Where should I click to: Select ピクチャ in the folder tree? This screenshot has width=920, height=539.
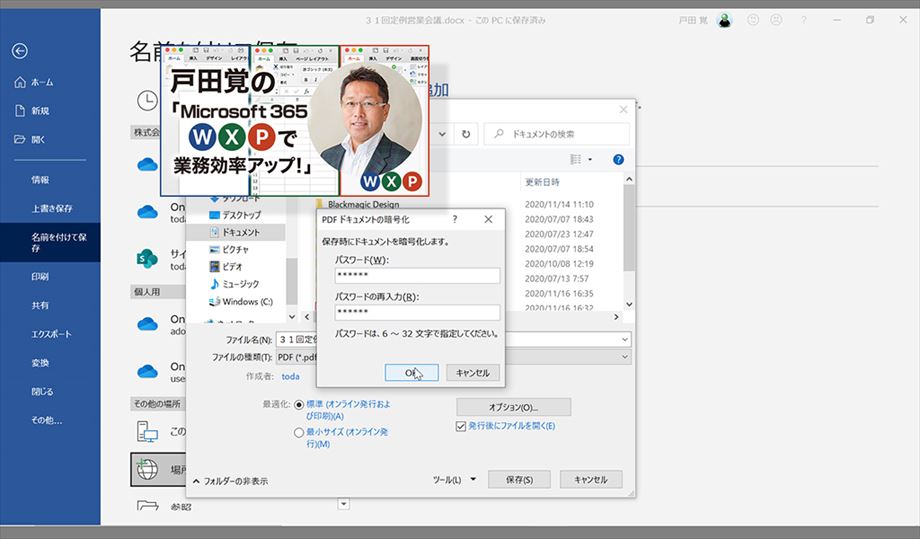point(229,249)
